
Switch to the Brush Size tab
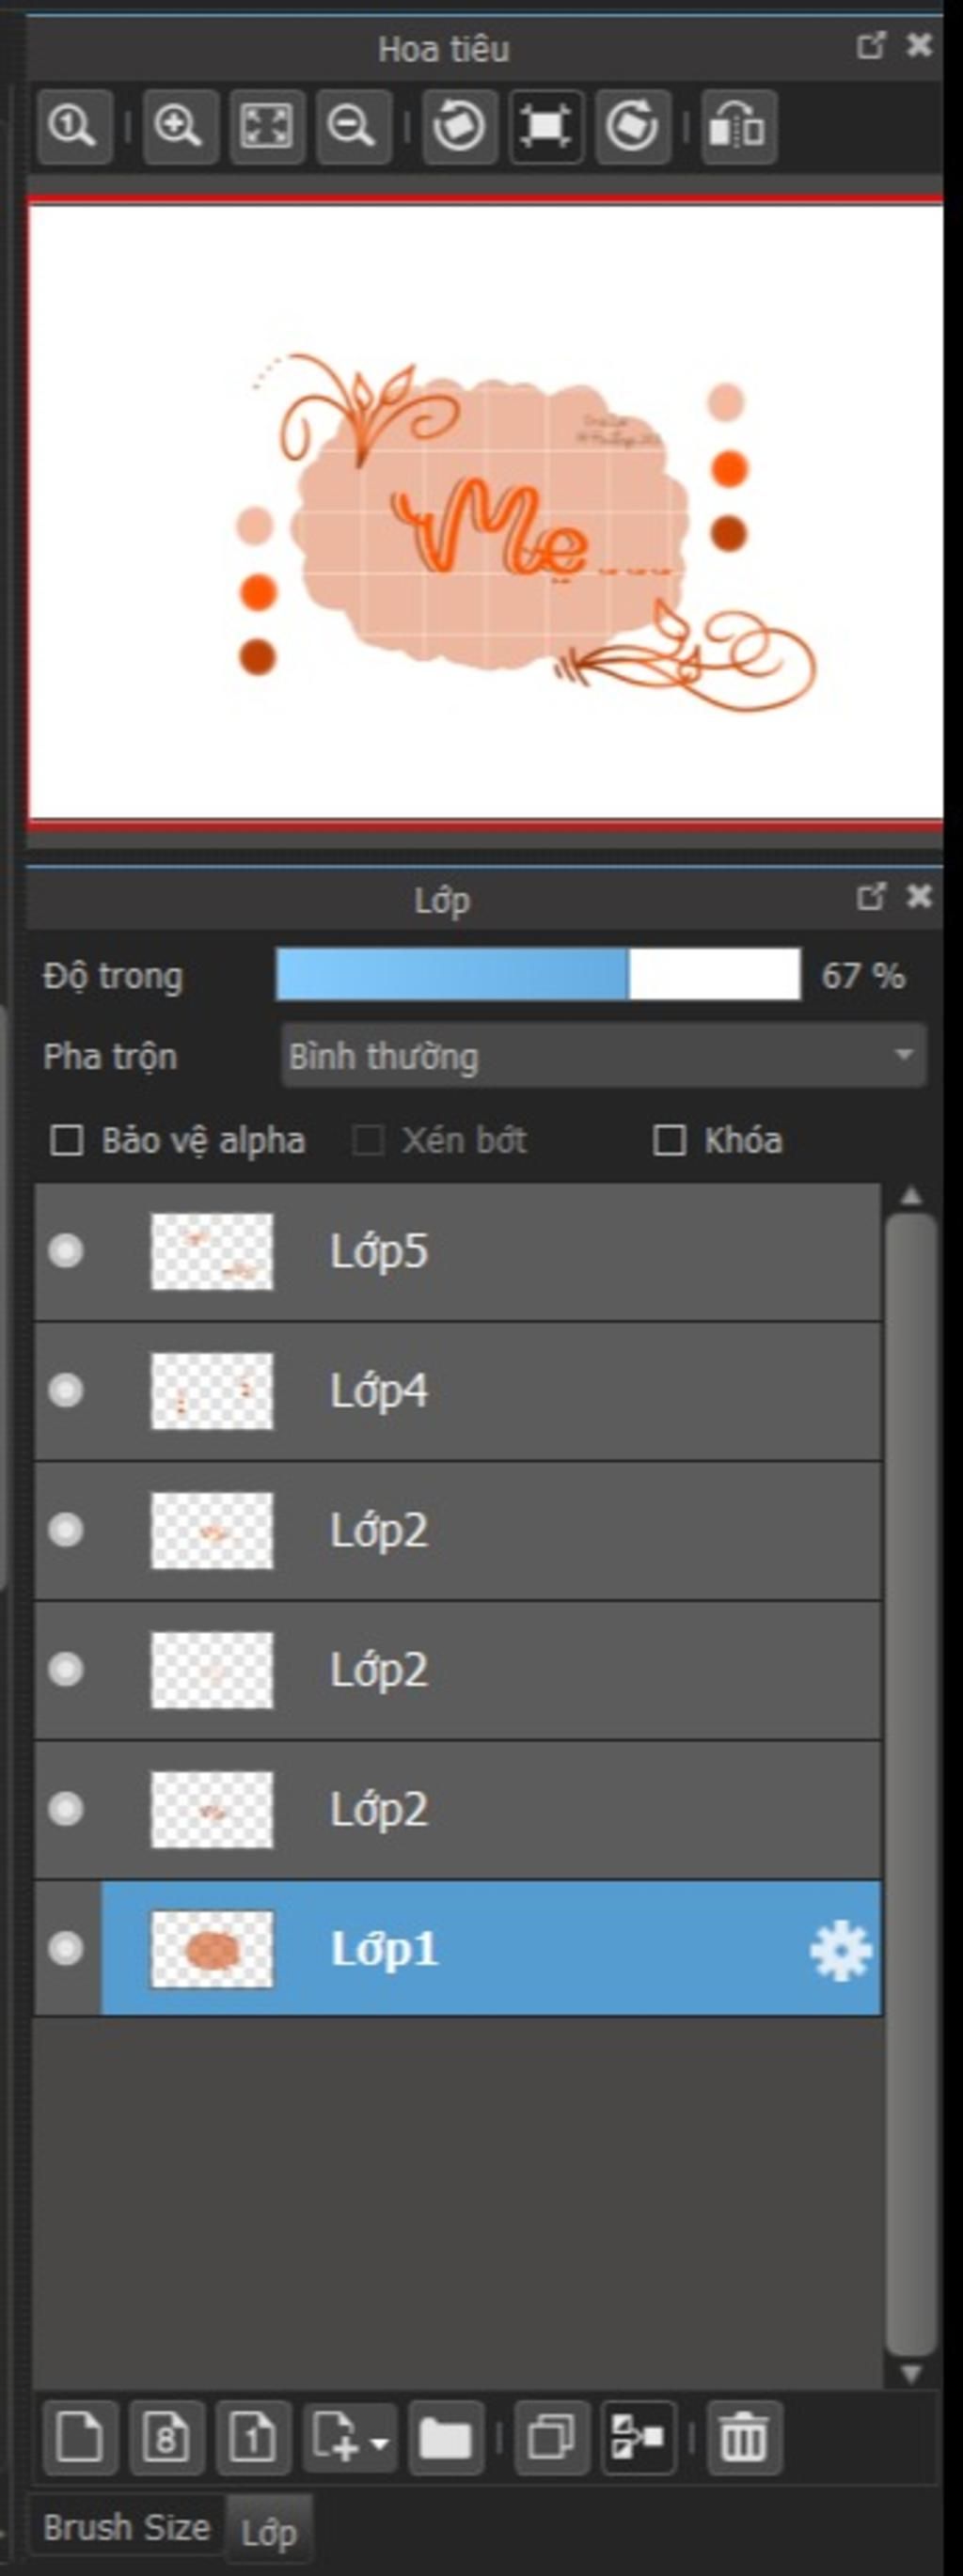[126, 2528]
